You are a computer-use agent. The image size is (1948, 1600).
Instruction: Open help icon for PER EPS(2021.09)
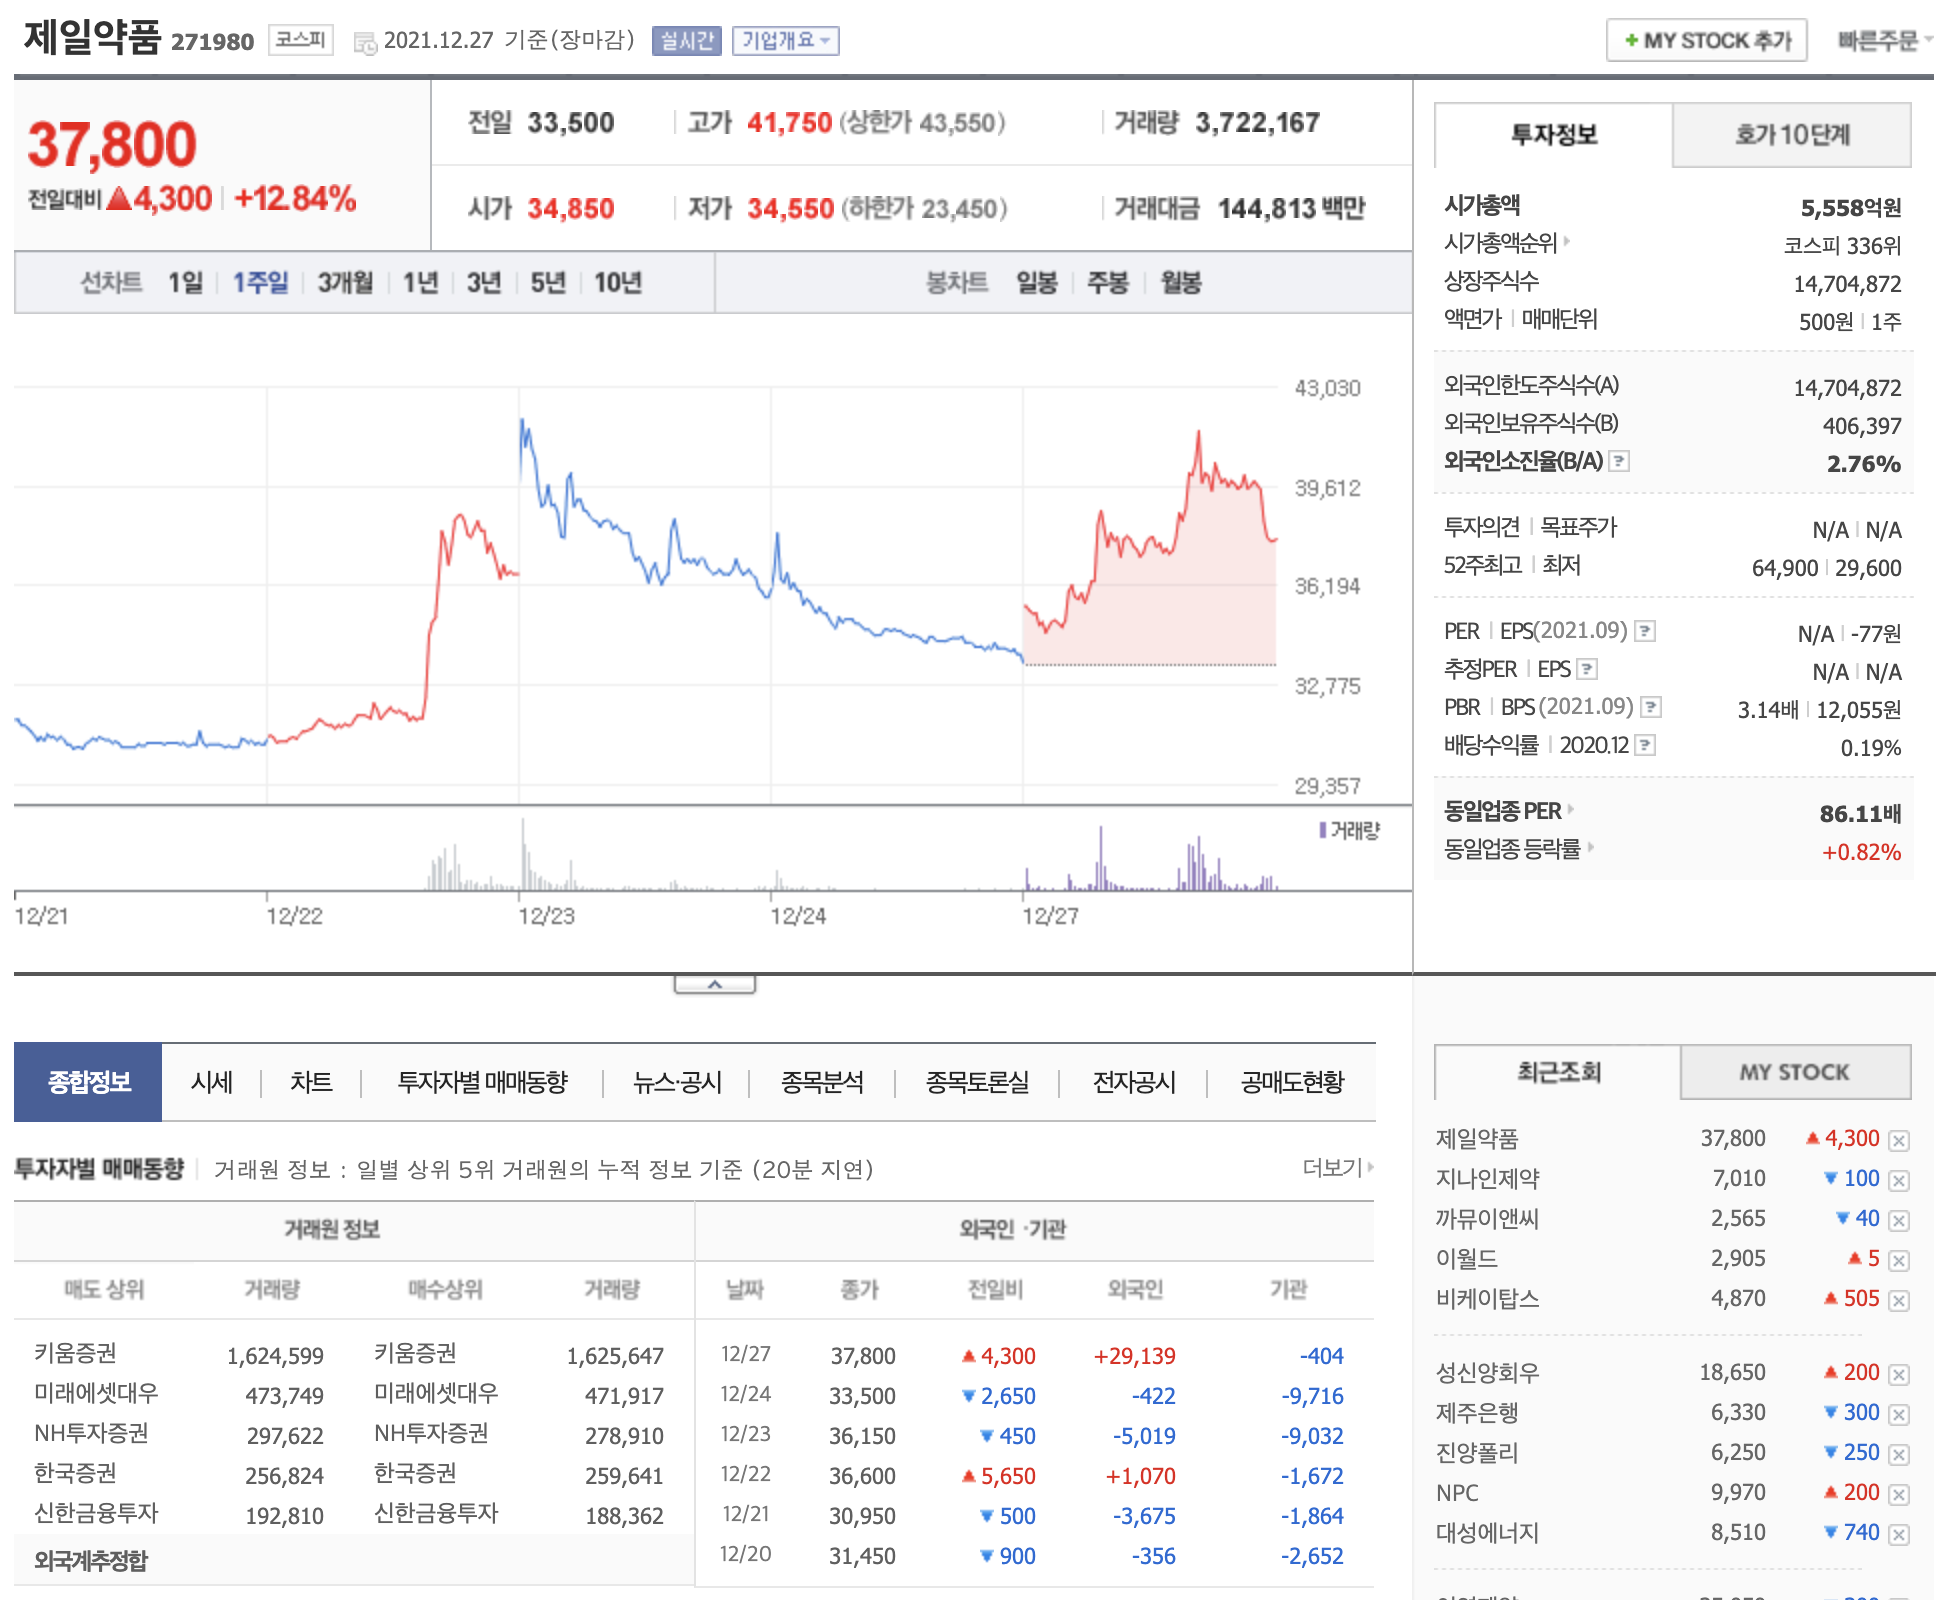pyautogui.click(x=1645, y=631)
